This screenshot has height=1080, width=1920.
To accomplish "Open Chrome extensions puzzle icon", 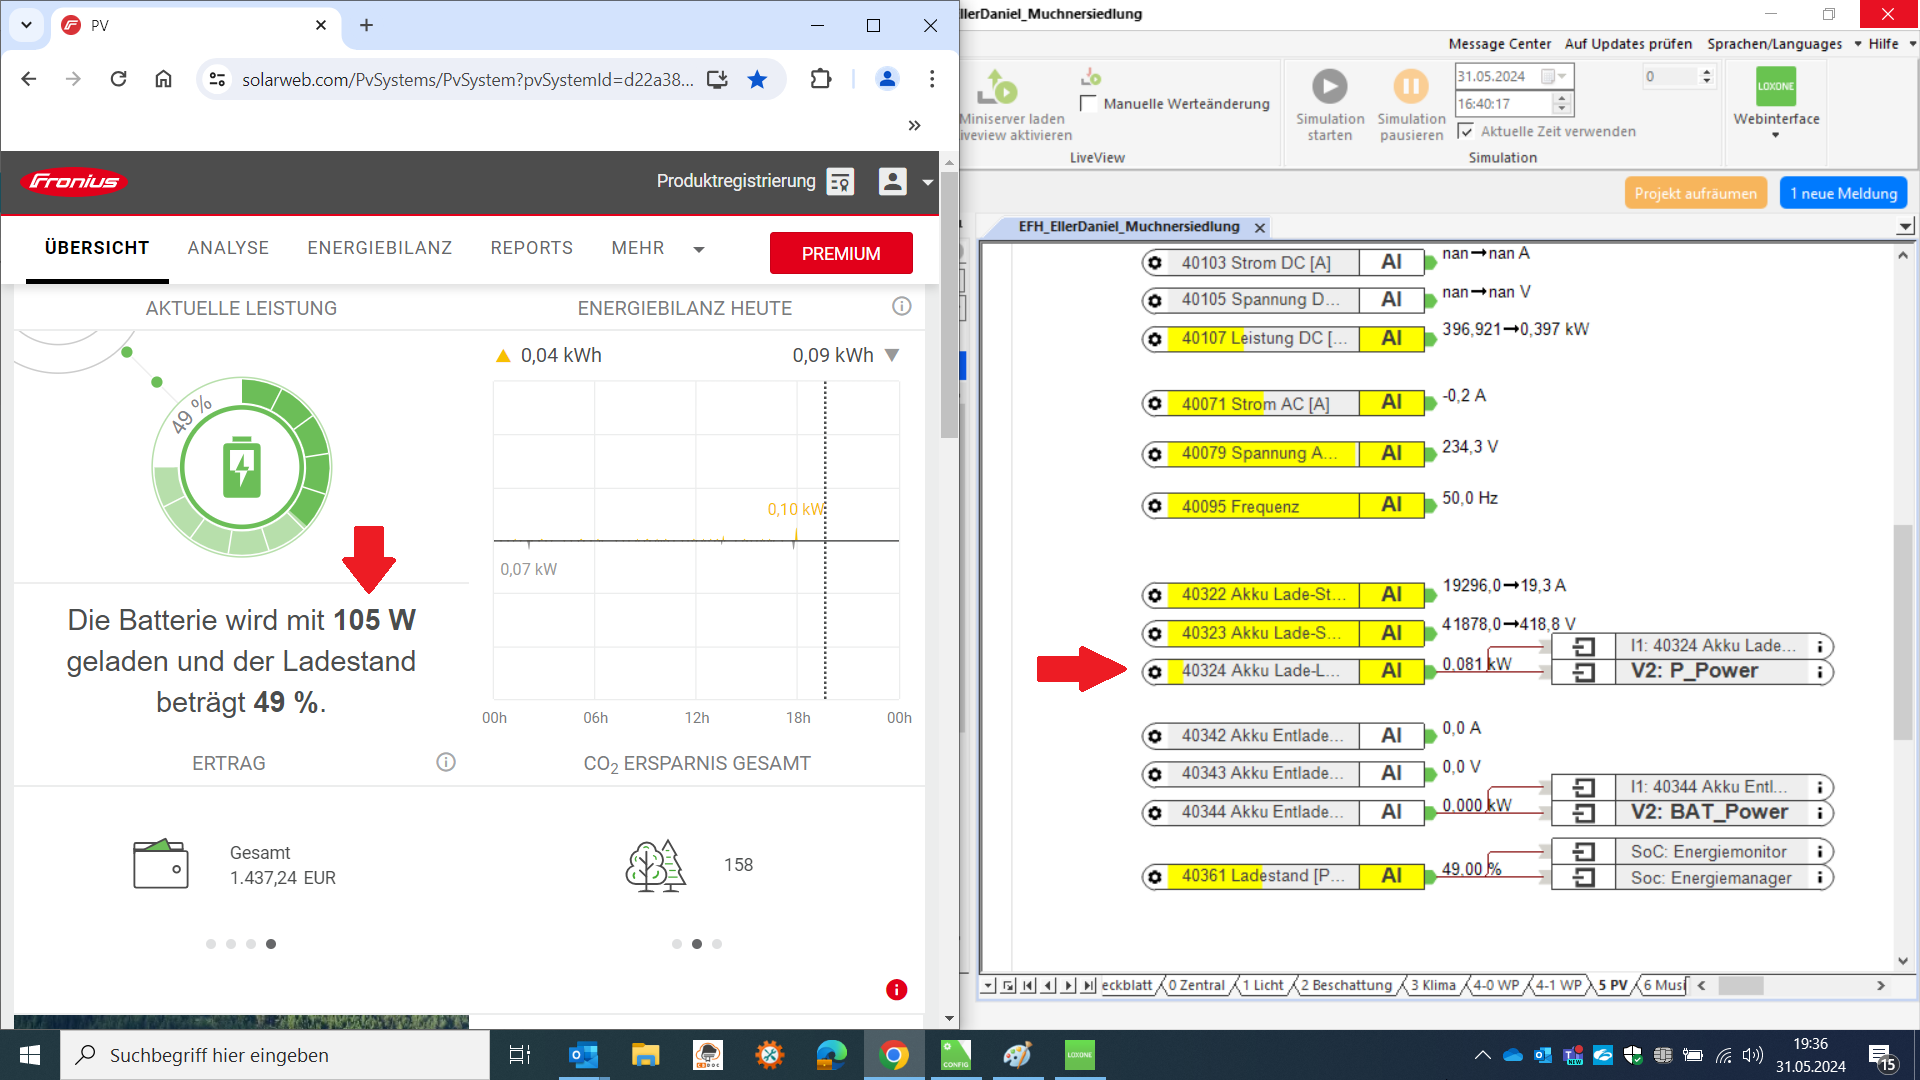I will coord(820,79).
